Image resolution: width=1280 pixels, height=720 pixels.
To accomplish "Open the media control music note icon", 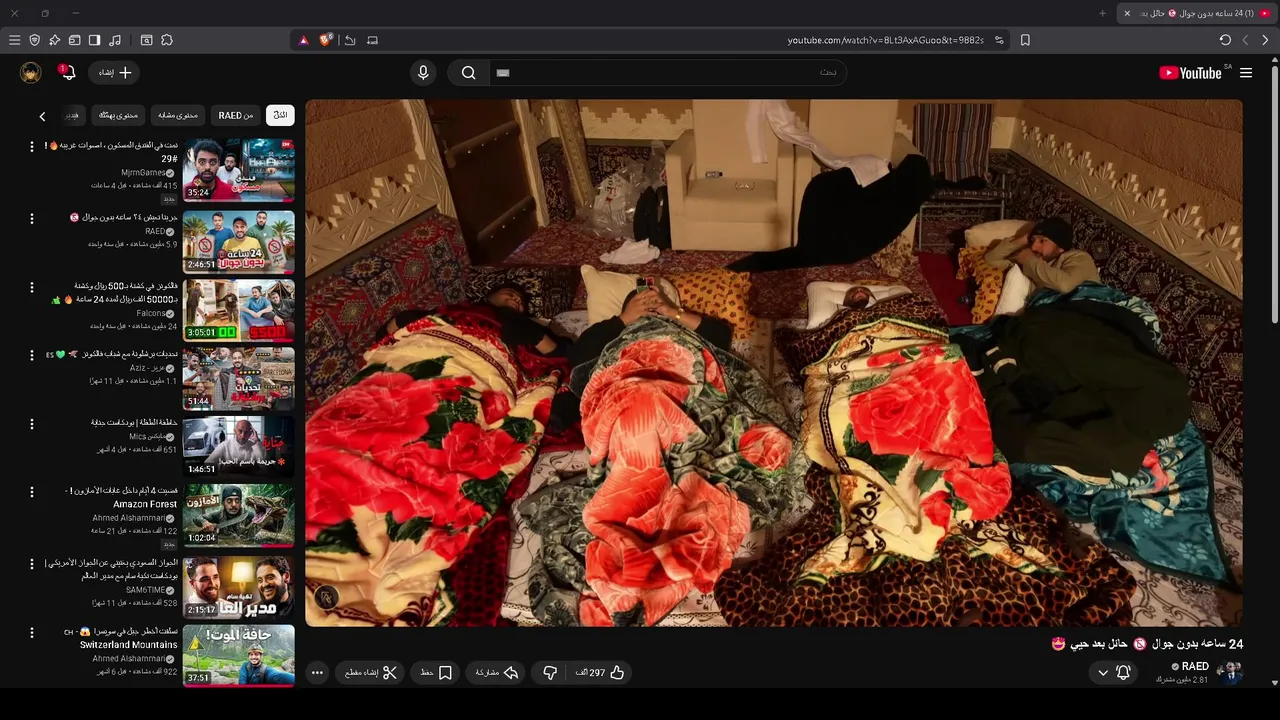I will point(115,40).
